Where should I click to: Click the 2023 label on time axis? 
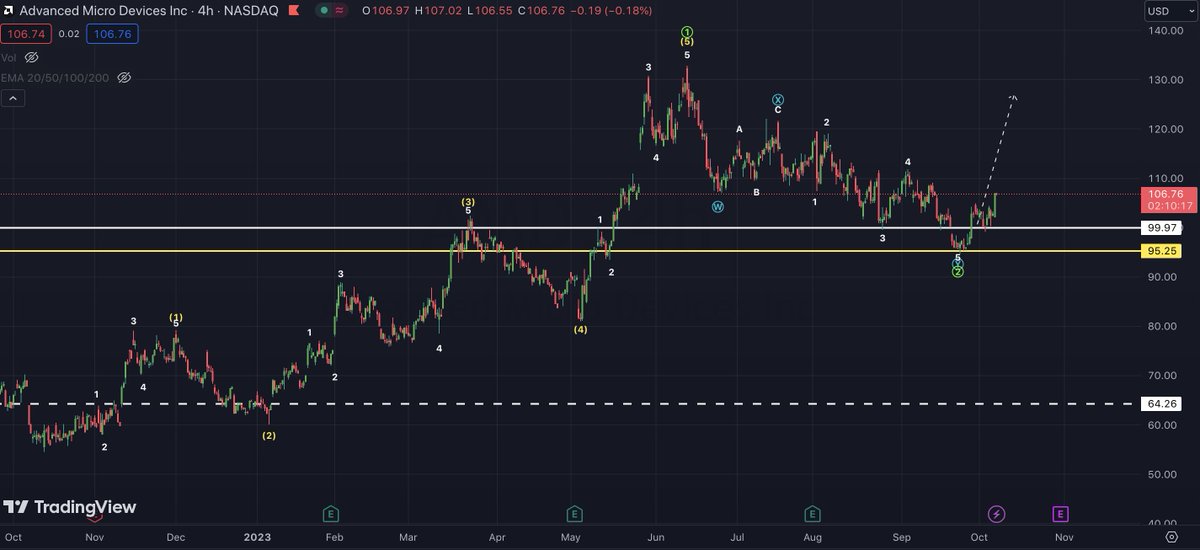tap(258, 536)
